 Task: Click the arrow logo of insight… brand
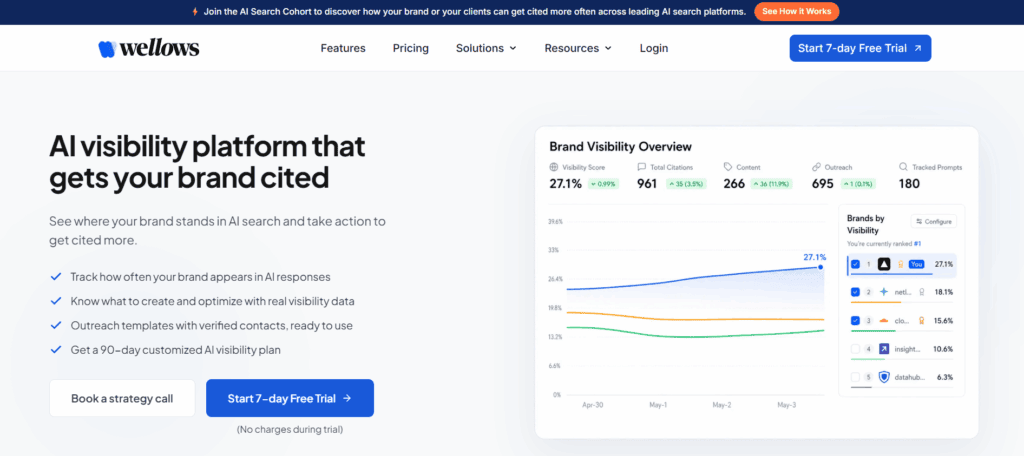coord(884,349)
